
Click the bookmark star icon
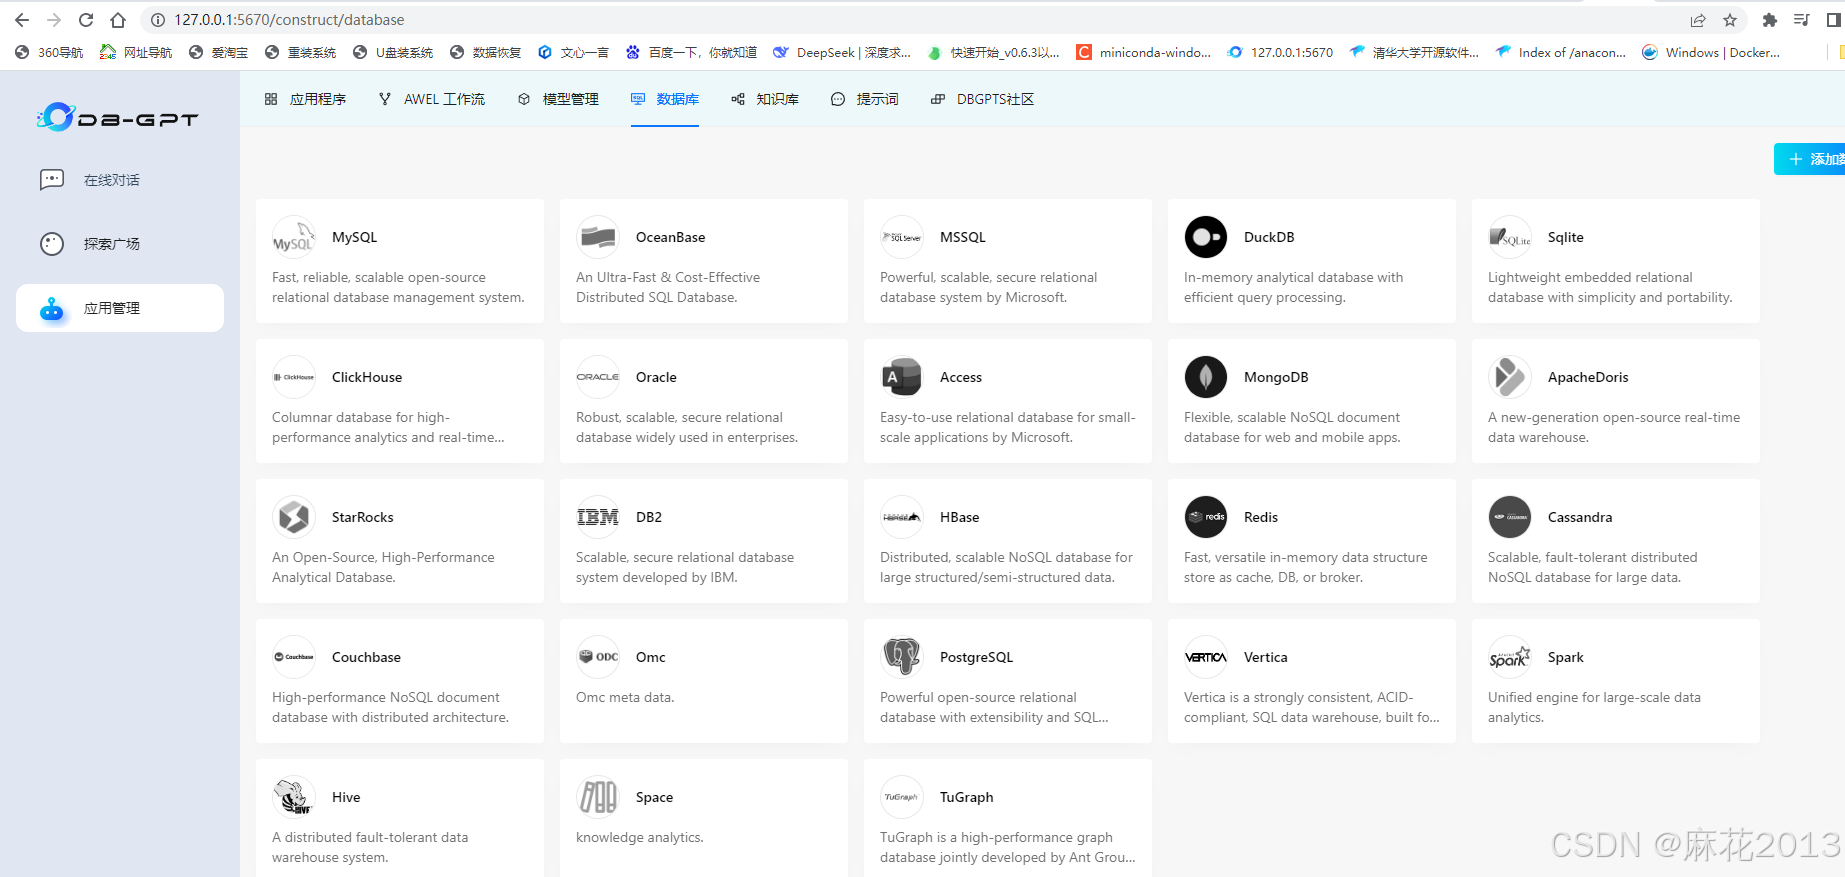point(1730,20)
